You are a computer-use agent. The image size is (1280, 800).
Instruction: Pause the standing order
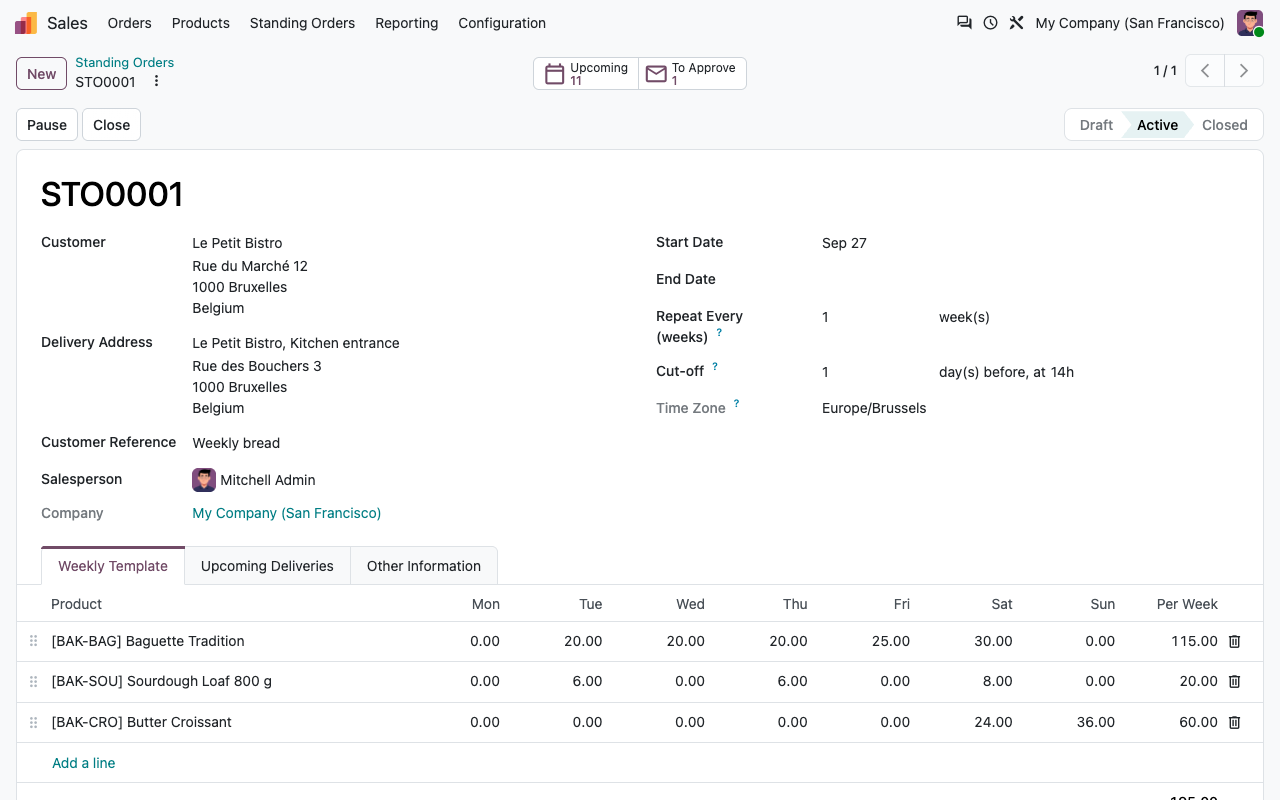tap(47, 125)
